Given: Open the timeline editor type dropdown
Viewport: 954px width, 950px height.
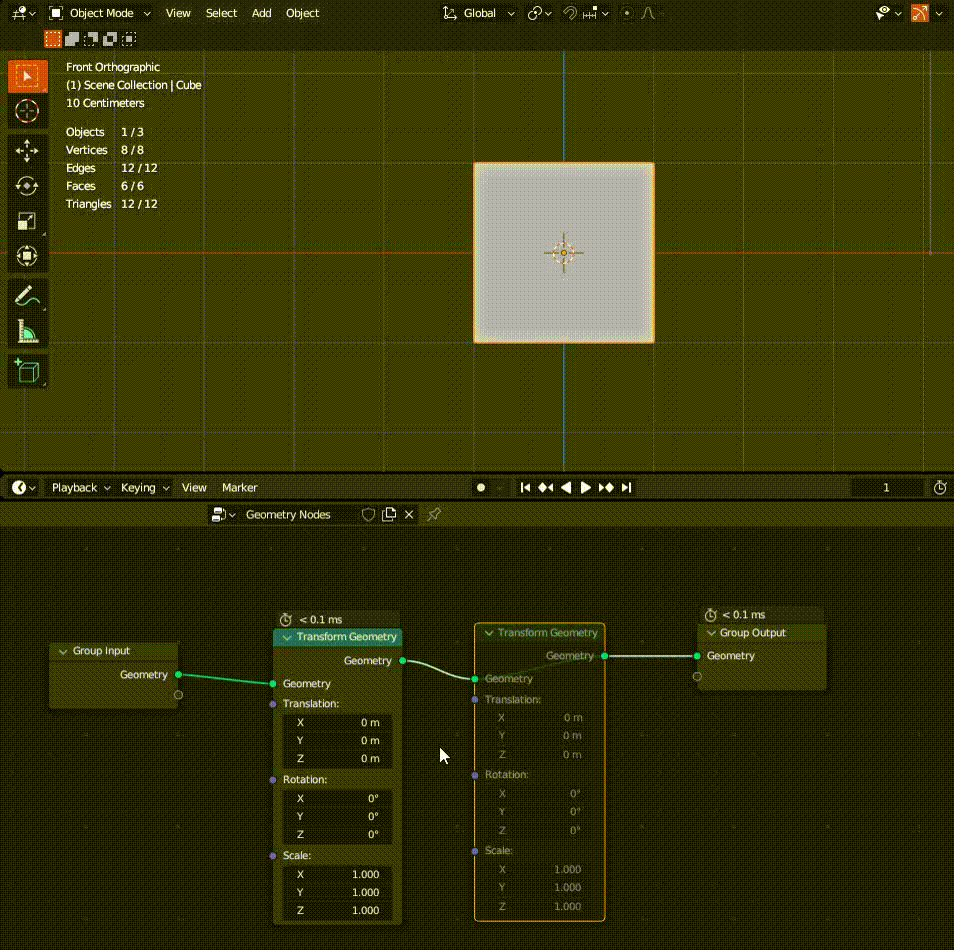Looking at the screenshot, I should coord(24,487).
